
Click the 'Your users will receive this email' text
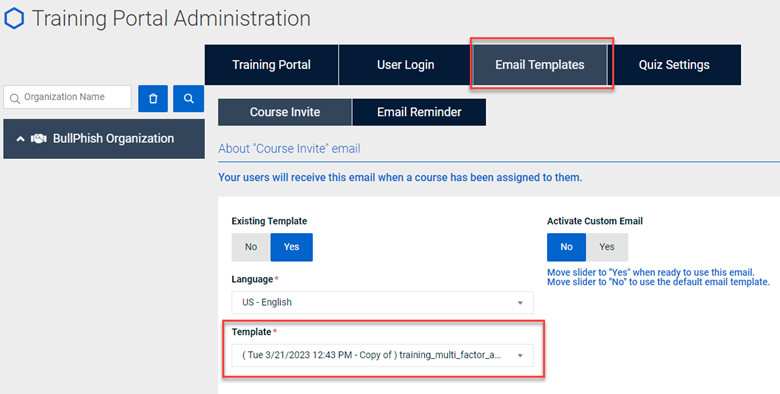pos(400,178)
